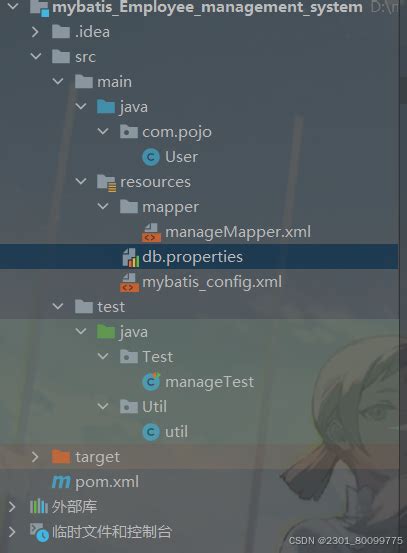Expand the target folder arrow
The width and height of the screenshot is (407, 553).
(x=35, y=457)
